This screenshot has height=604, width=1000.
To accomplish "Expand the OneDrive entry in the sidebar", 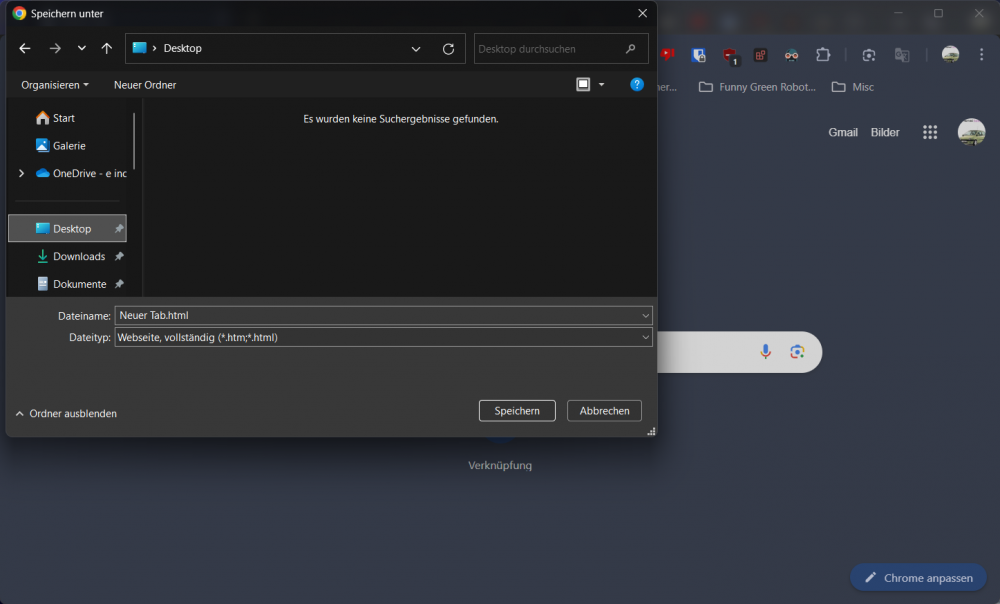I will click(x=20, y=173).
